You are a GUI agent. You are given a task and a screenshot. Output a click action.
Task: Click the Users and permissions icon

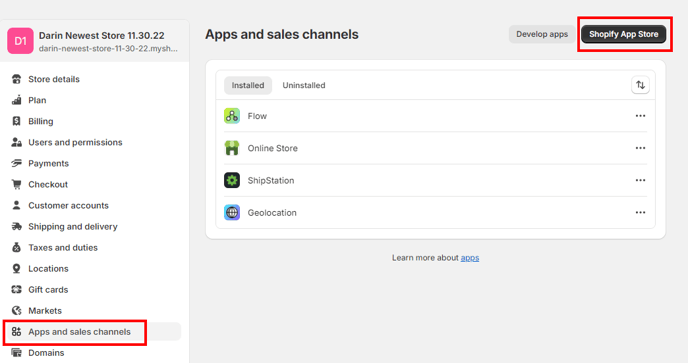[x=17, y=142]
